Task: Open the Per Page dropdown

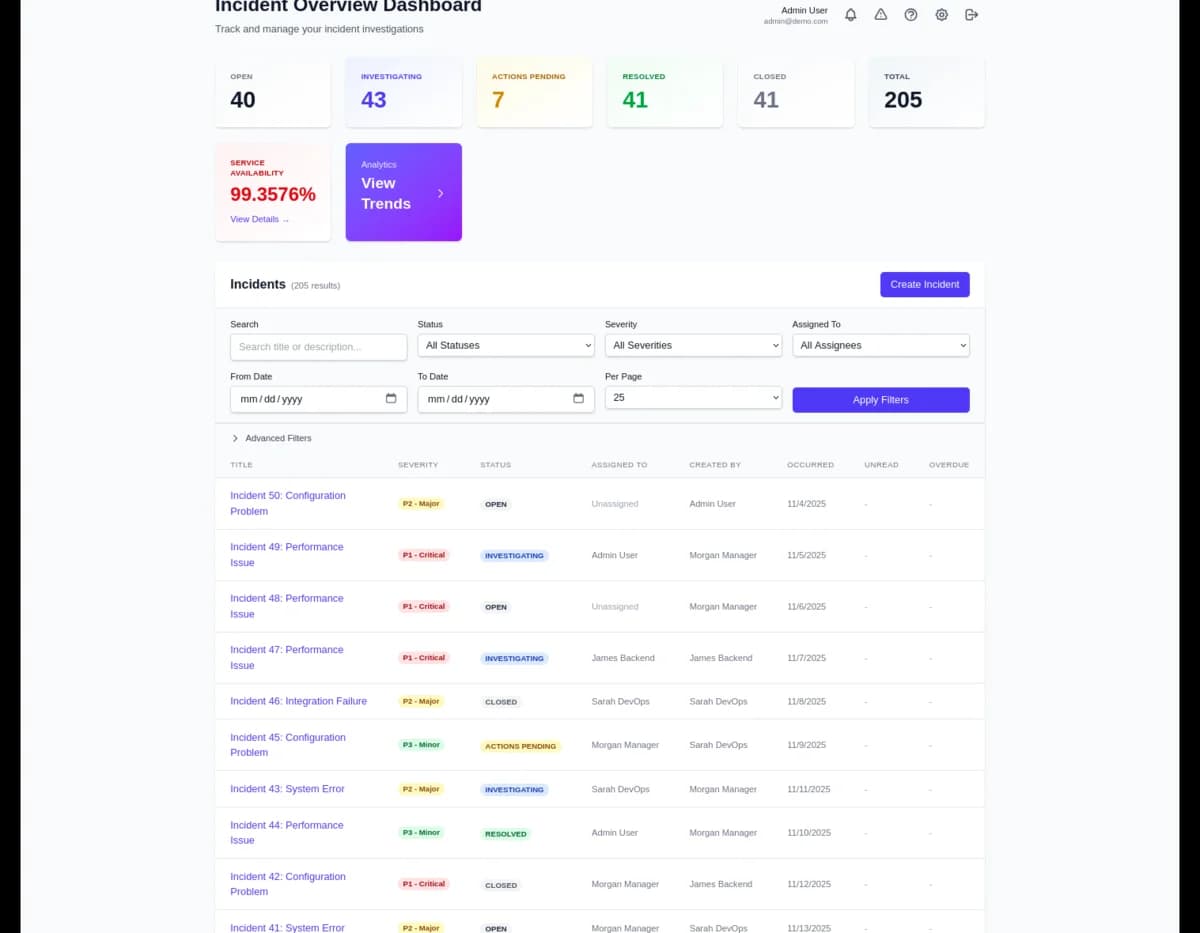Action: click(693, 397)
